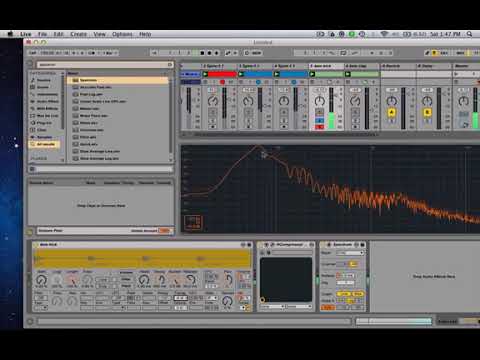Open the Options menu
480x360 pixels.
(122, 34)
